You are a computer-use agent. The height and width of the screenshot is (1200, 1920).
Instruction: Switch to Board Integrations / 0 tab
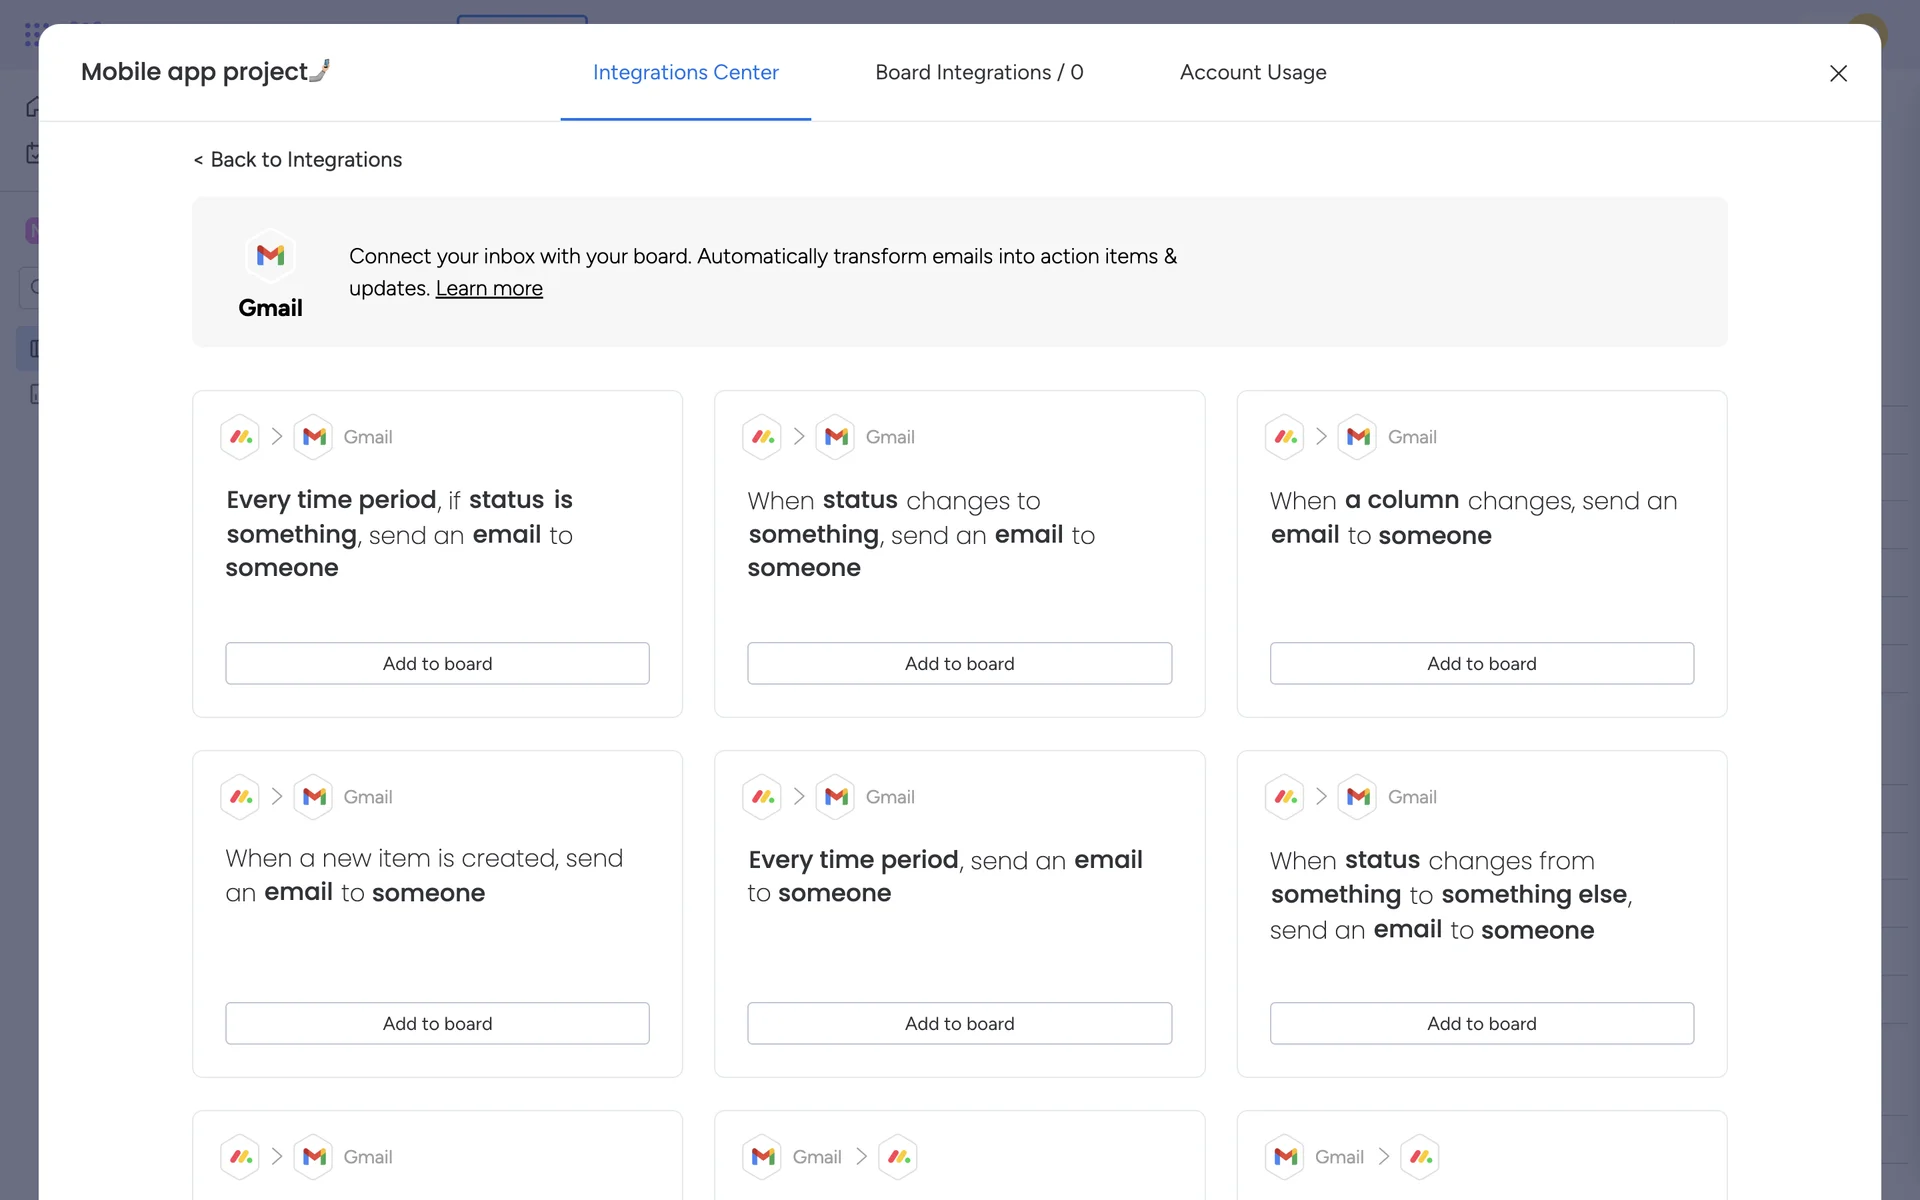pos(979,72)
